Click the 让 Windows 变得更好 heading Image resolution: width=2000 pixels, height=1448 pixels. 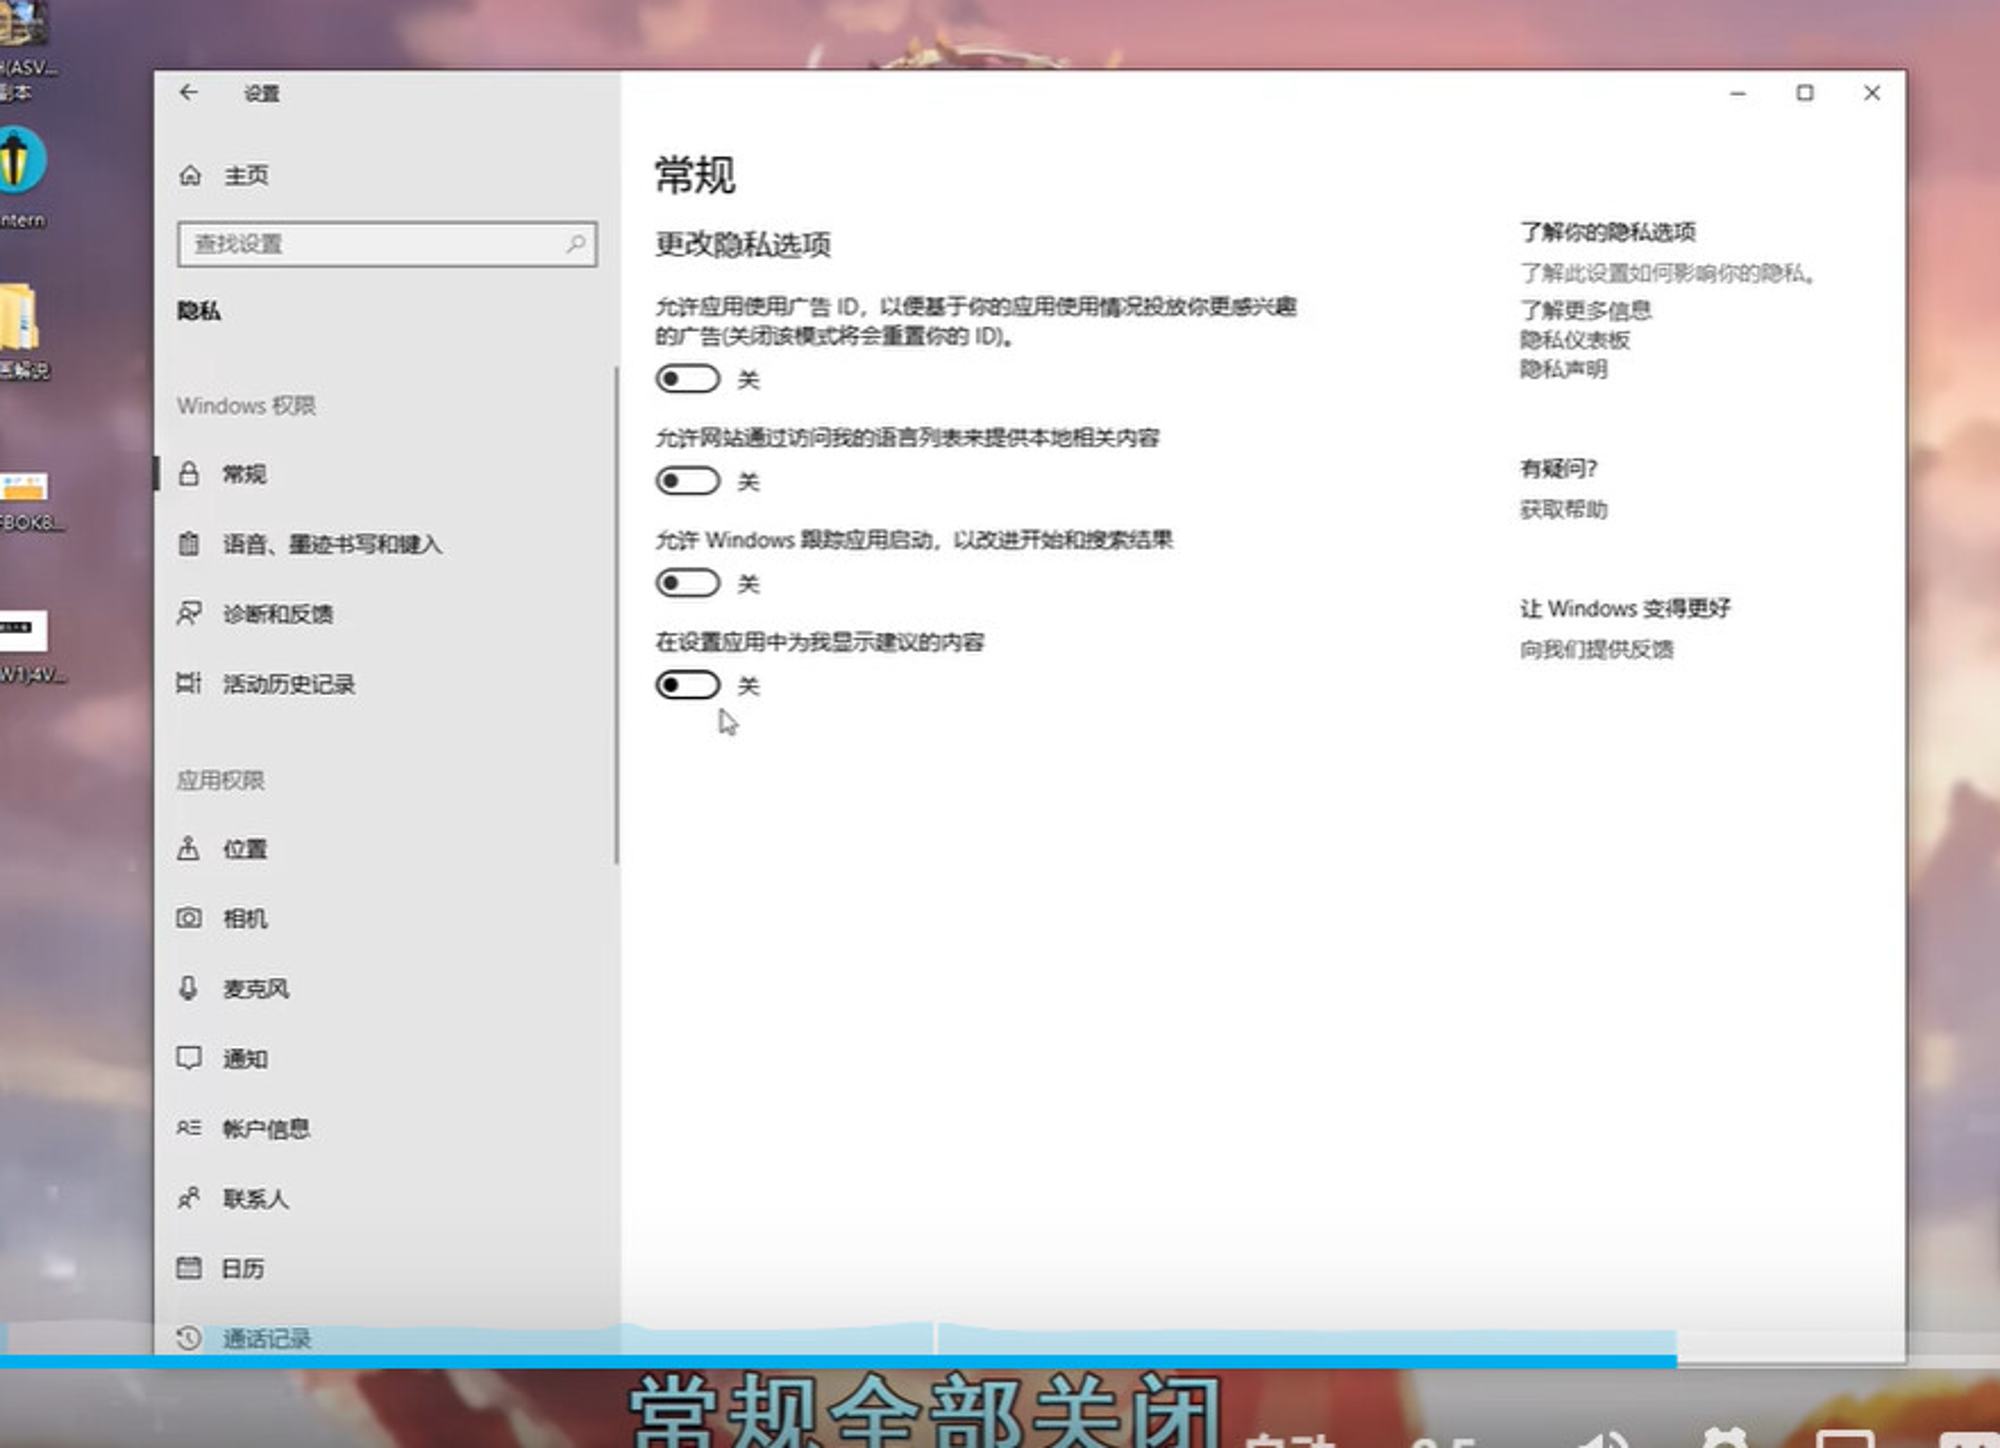1625,608
